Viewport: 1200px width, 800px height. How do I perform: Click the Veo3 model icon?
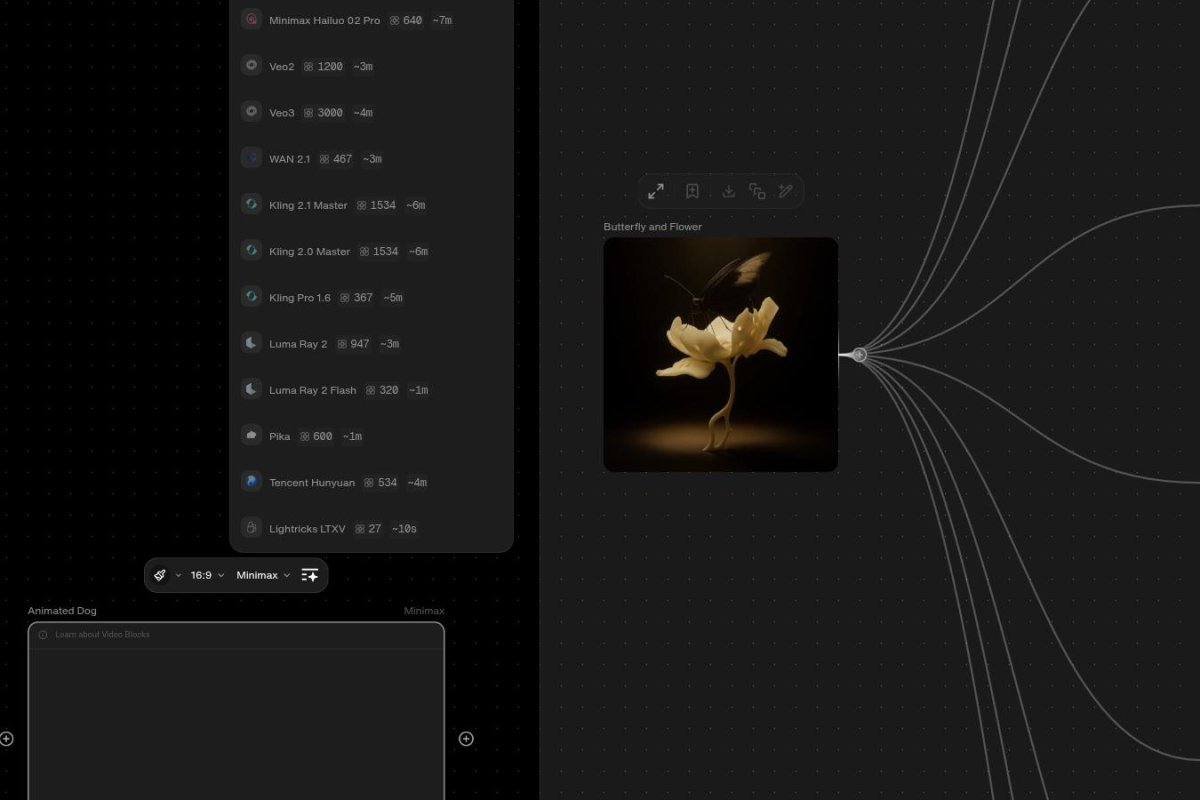click(x=251, y=111)
